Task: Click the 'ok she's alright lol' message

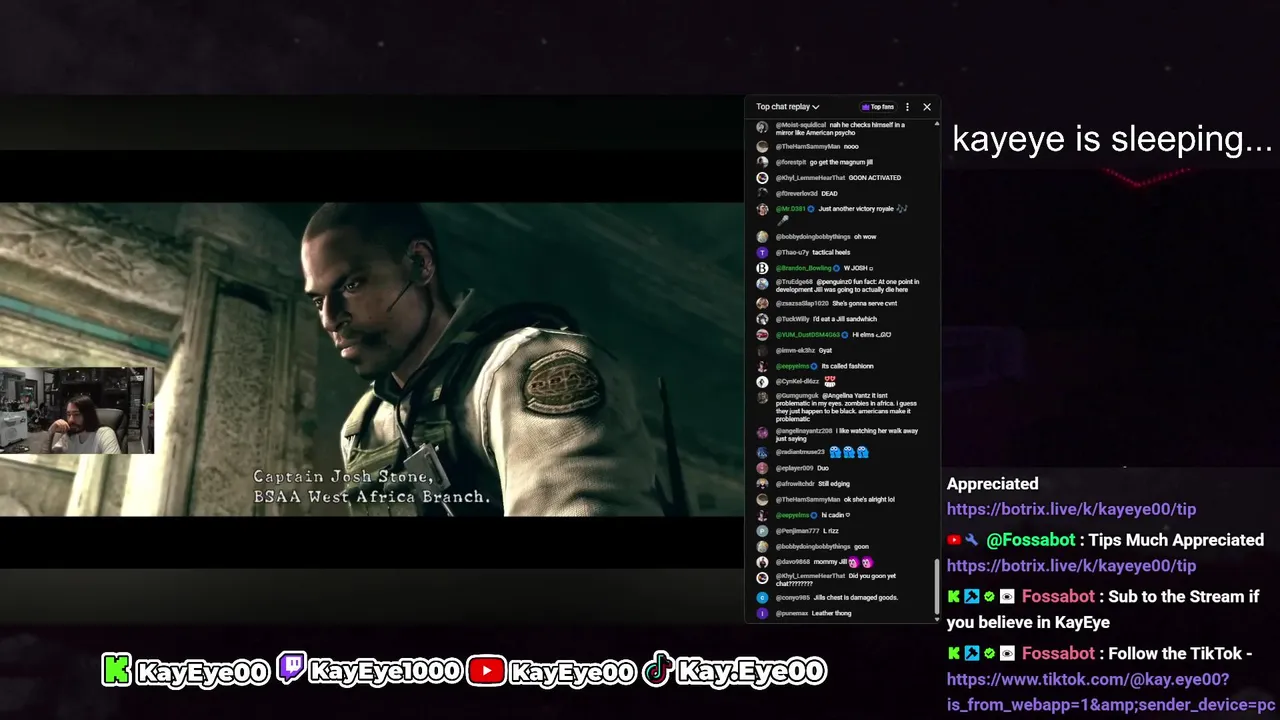Action: pyautogui.click(x=869, y=499)
